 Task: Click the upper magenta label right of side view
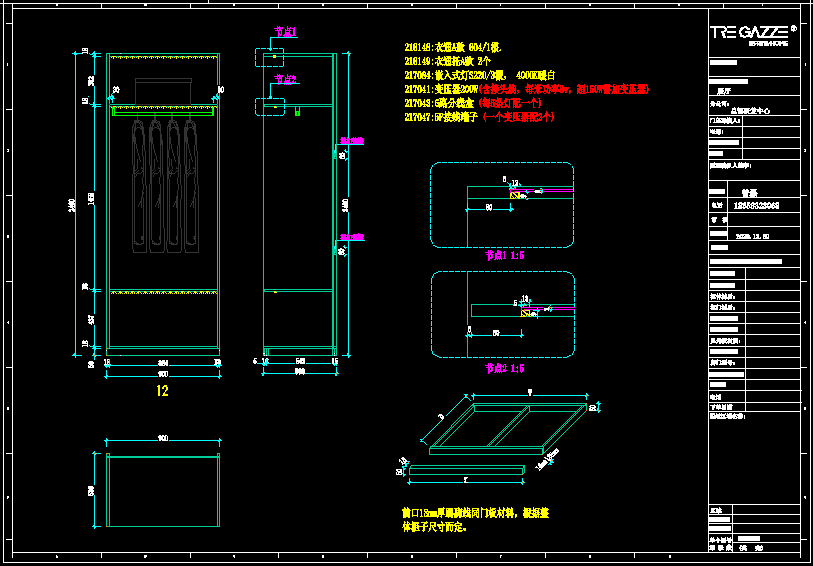pyautogui.click(x=352, y=140)
